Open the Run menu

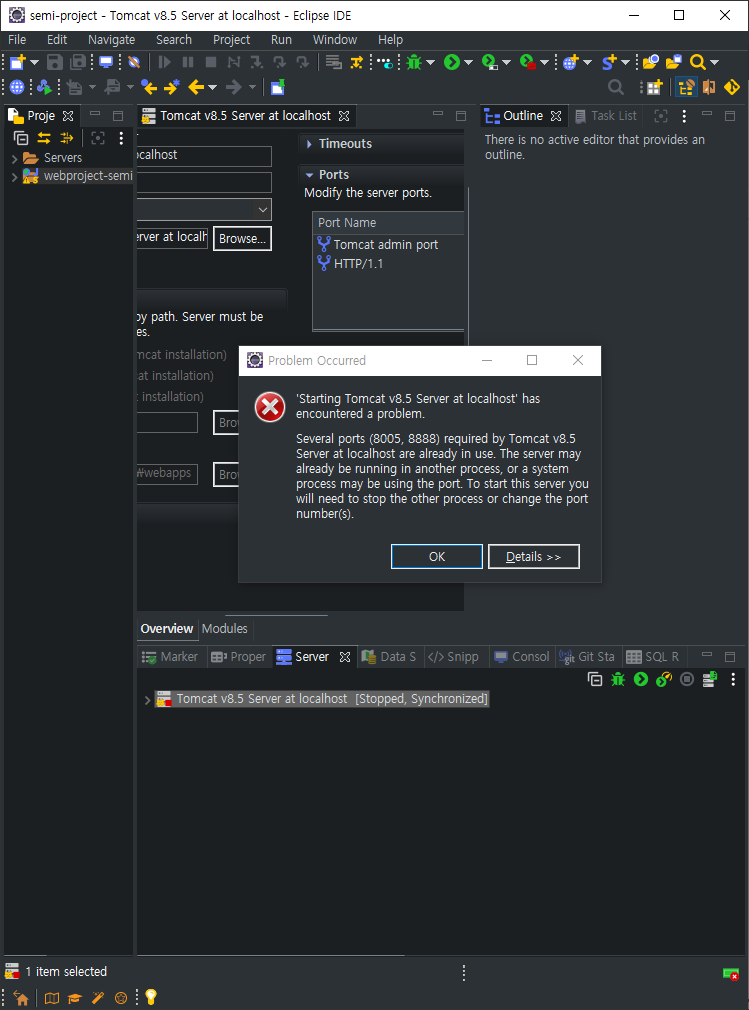click(281, 39)
